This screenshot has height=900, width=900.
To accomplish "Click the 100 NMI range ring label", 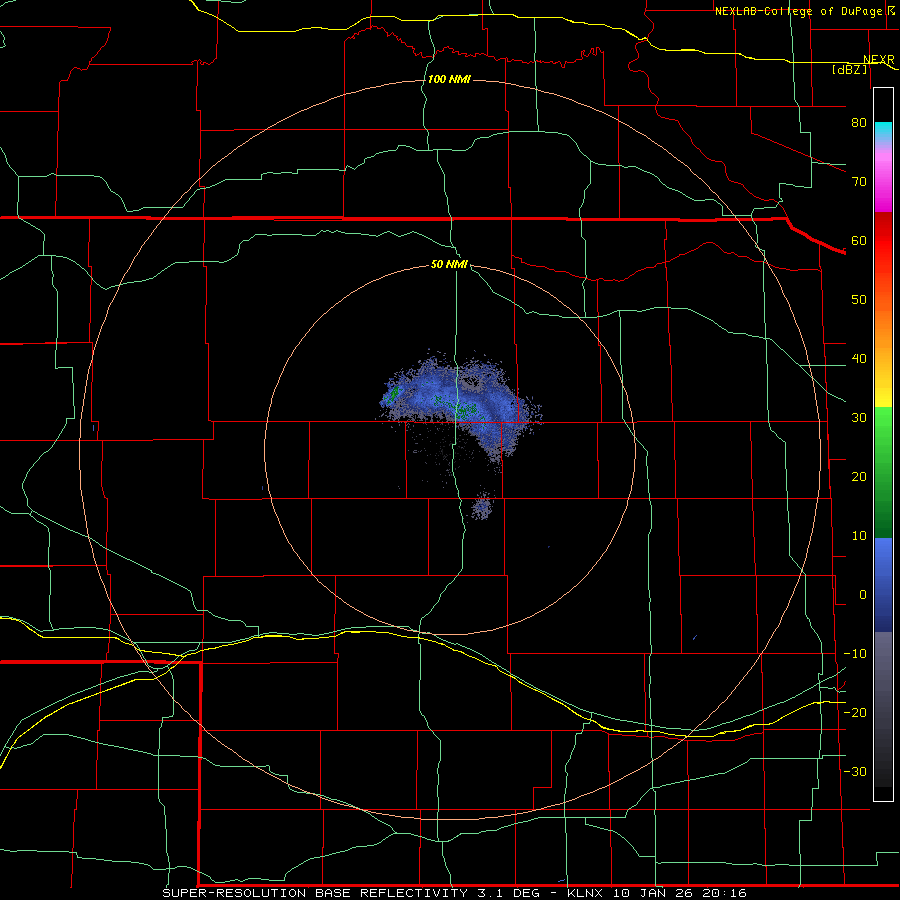I will 449,79.
